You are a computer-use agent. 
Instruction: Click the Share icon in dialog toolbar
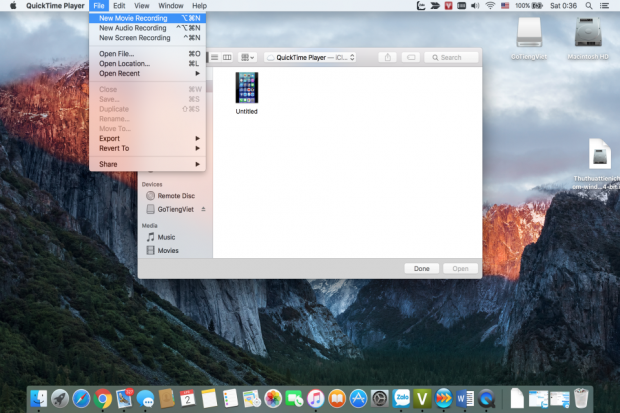387,57
